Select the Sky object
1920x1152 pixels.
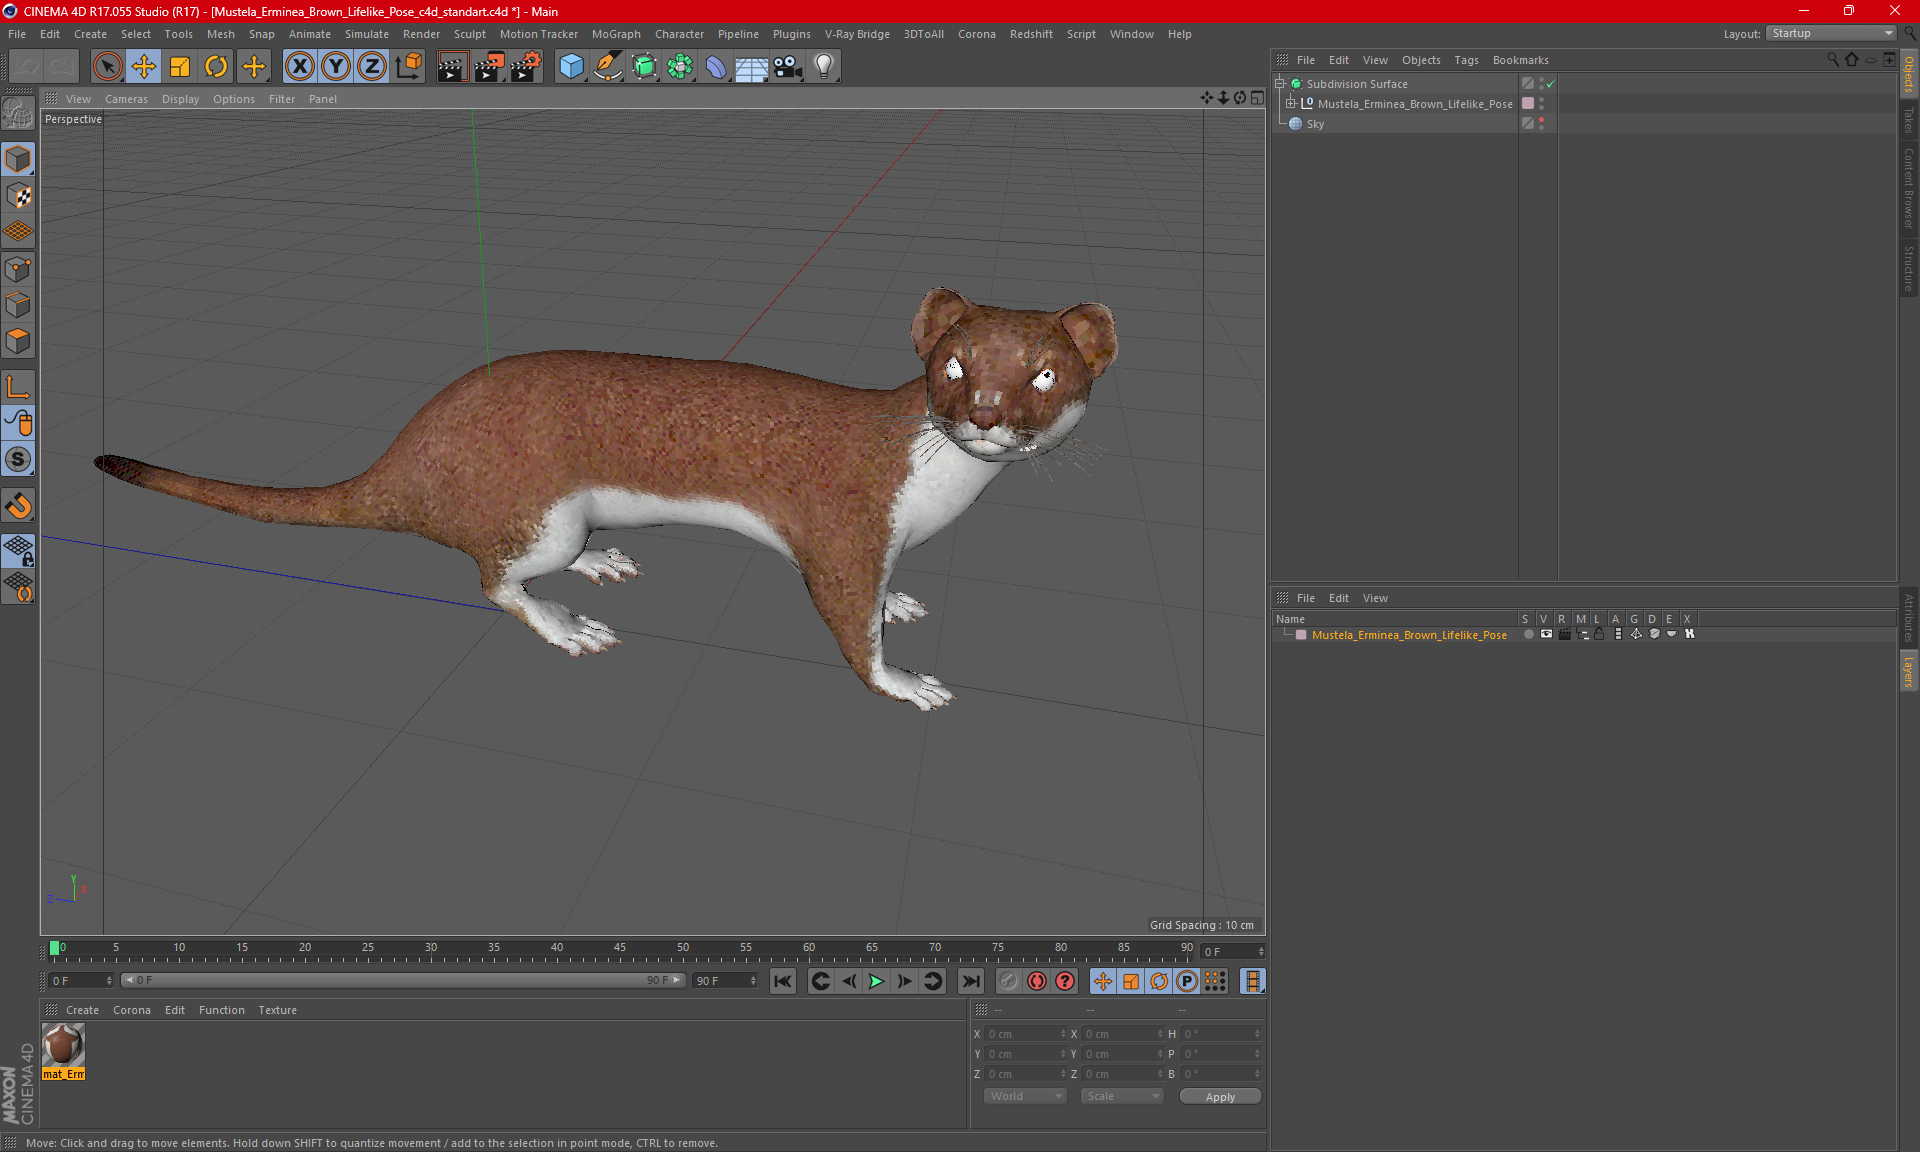pos(1315,124)
